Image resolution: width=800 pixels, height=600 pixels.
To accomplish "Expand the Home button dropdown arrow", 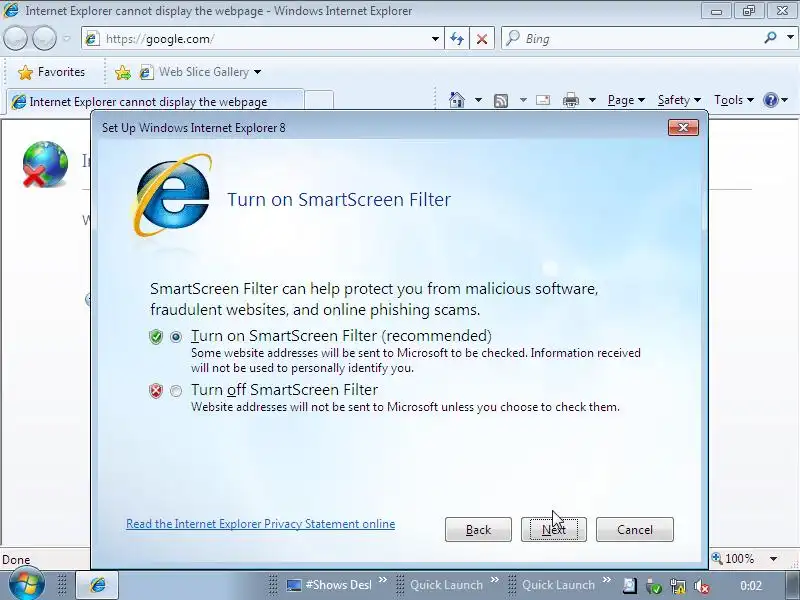I will click(x=478, y=100).
